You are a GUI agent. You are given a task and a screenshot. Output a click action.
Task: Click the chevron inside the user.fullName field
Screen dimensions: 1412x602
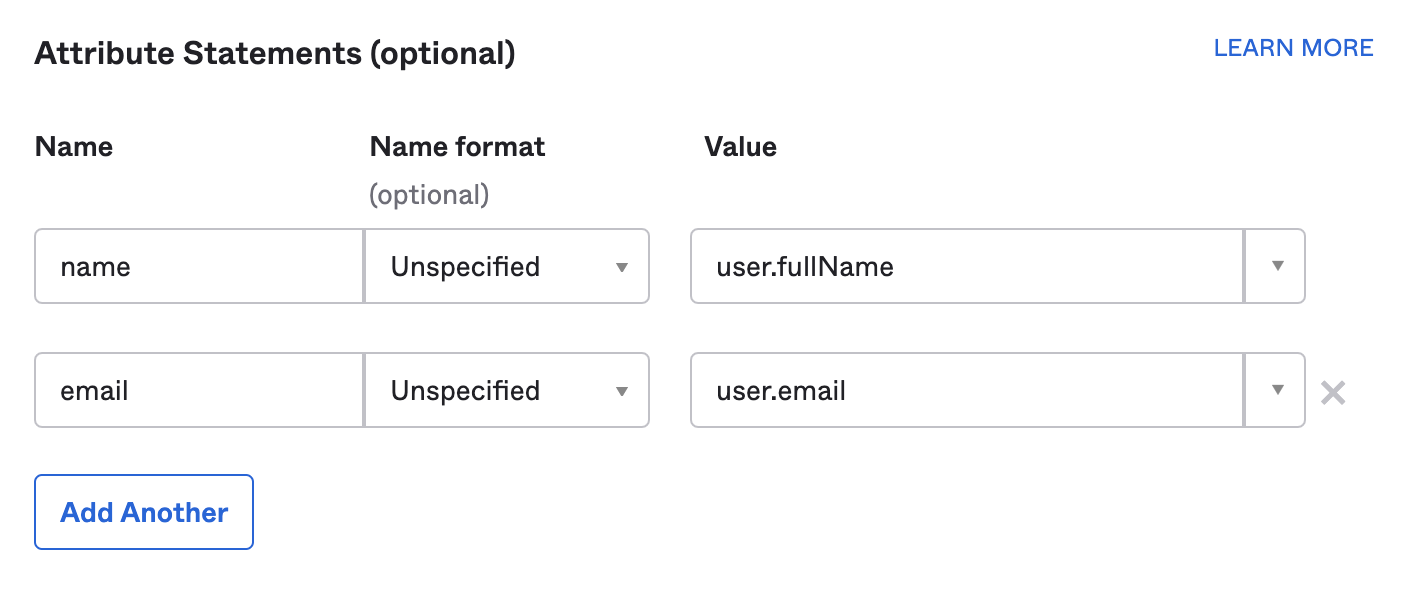click(1276, 266)
